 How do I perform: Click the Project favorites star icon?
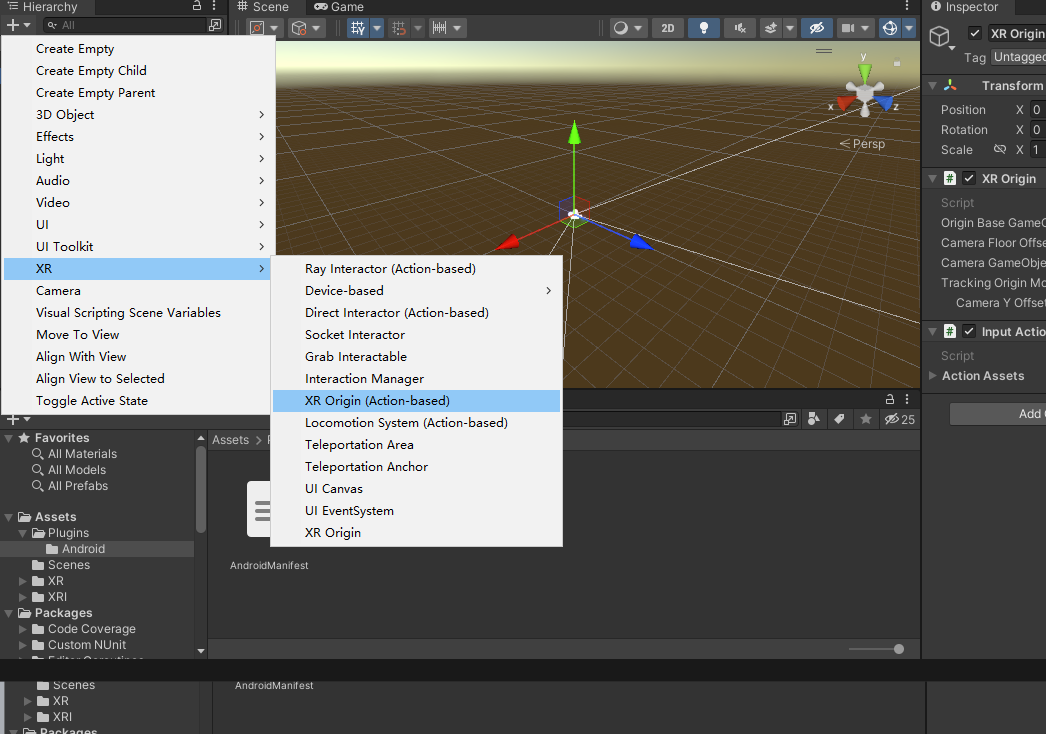tap(866, 419)
